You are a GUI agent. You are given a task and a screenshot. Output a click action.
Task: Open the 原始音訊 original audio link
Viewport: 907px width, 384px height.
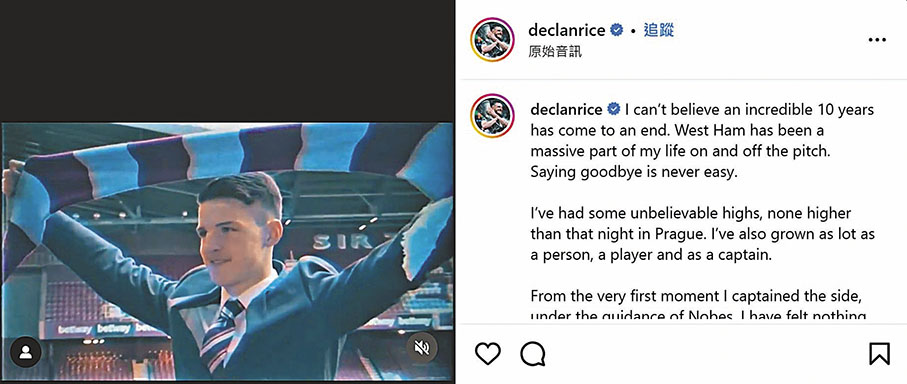coord(555,51)
